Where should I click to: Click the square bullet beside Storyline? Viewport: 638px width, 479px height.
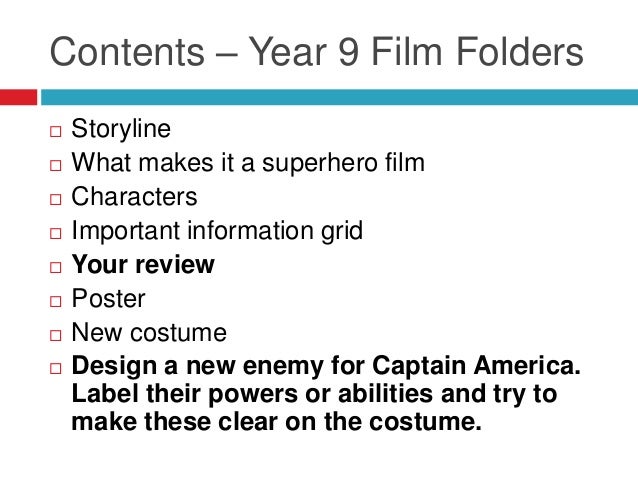pos(56,131)
